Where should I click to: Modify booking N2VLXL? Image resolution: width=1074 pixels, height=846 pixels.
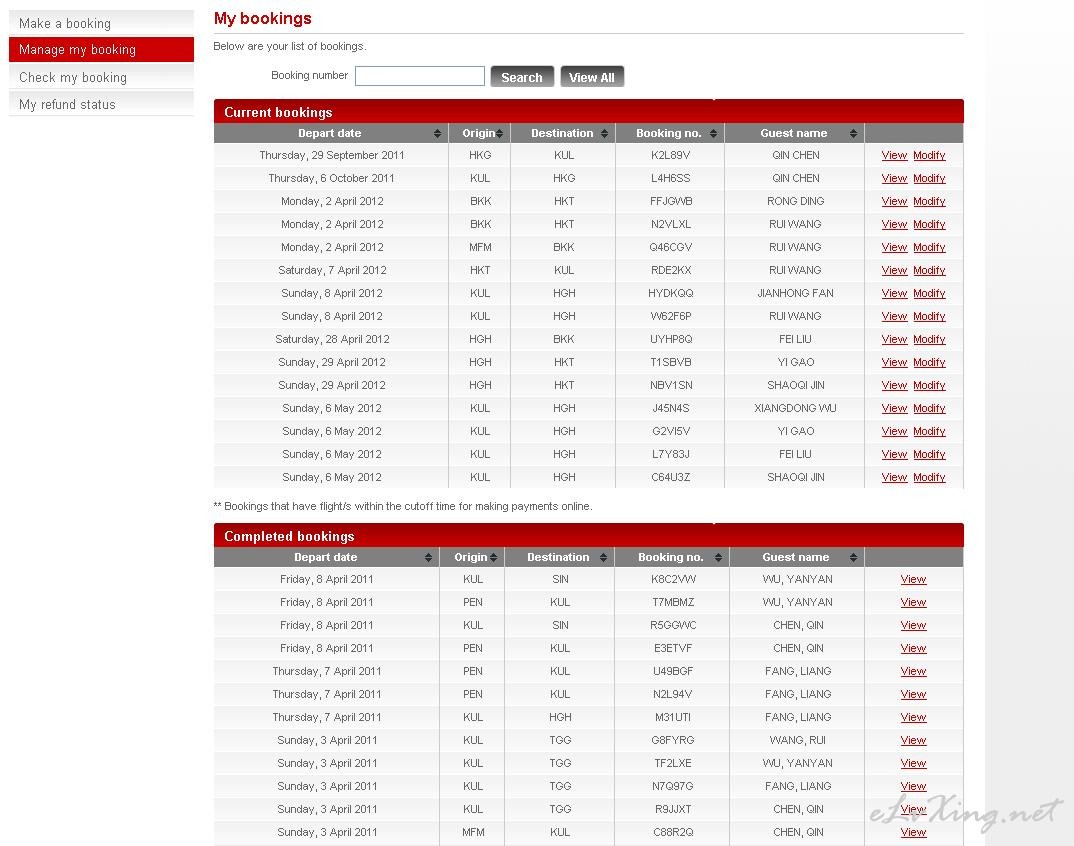(929, 224)
